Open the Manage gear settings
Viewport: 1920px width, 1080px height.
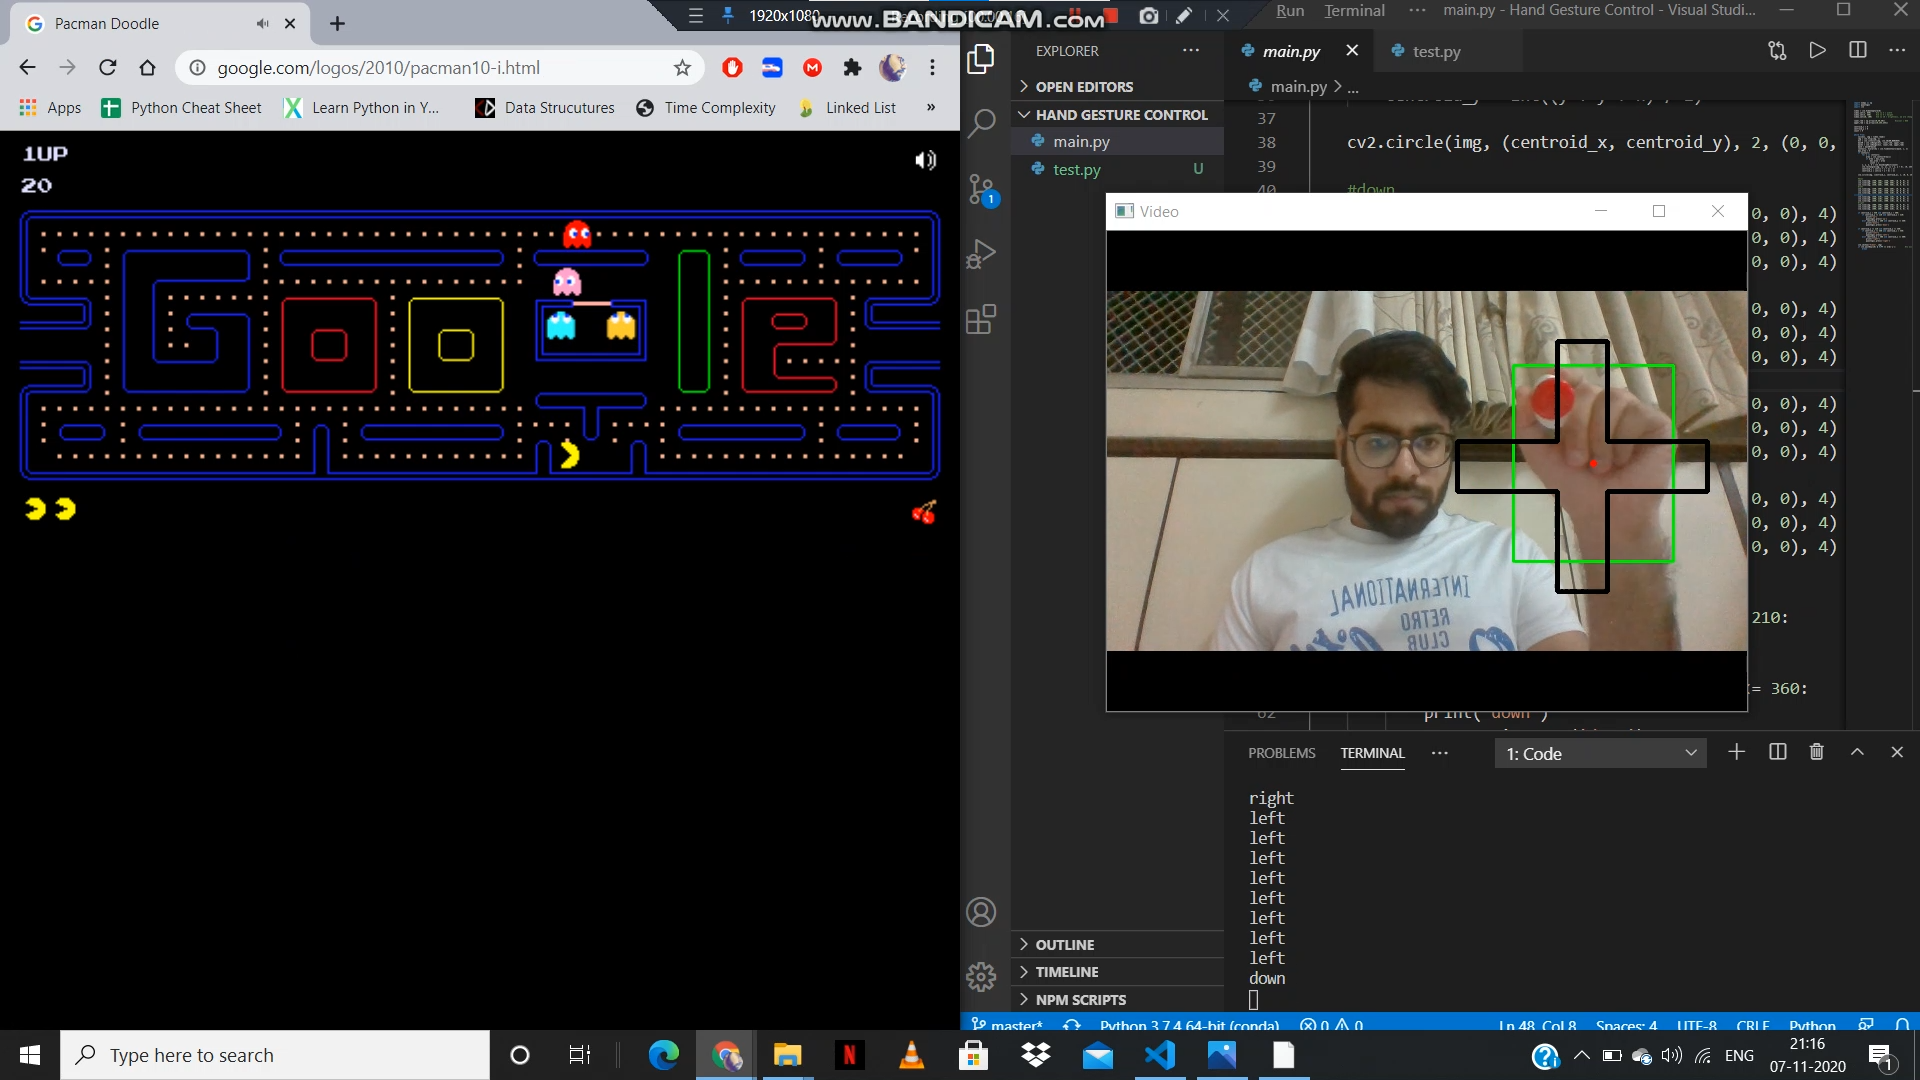982,976
